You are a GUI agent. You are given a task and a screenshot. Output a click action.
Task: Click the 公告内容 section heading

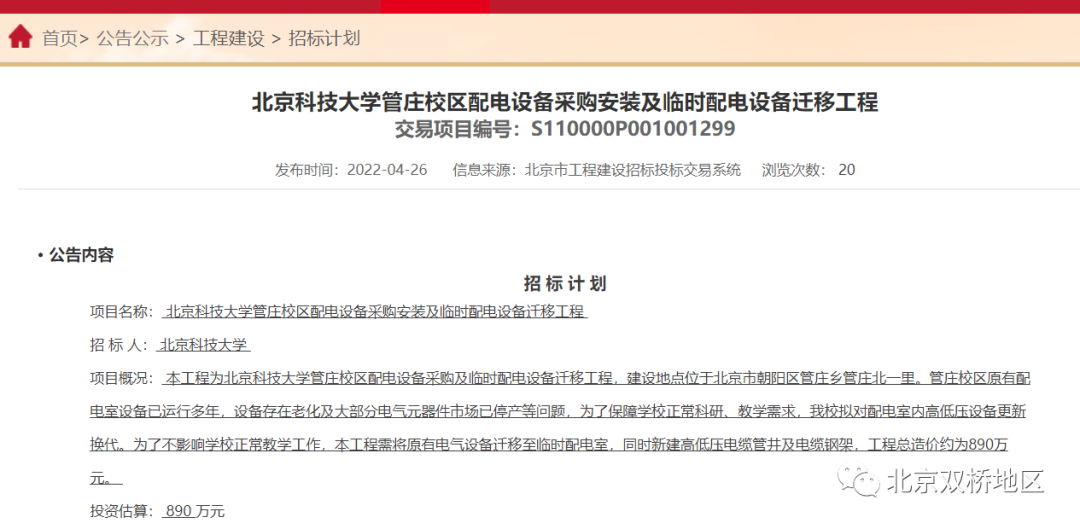81,256
